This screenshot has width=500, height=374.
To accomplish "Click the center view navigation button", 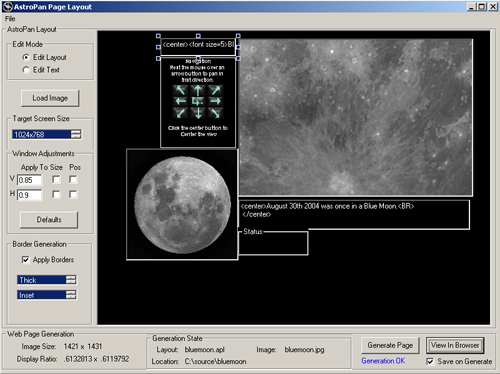I will 198,101.
